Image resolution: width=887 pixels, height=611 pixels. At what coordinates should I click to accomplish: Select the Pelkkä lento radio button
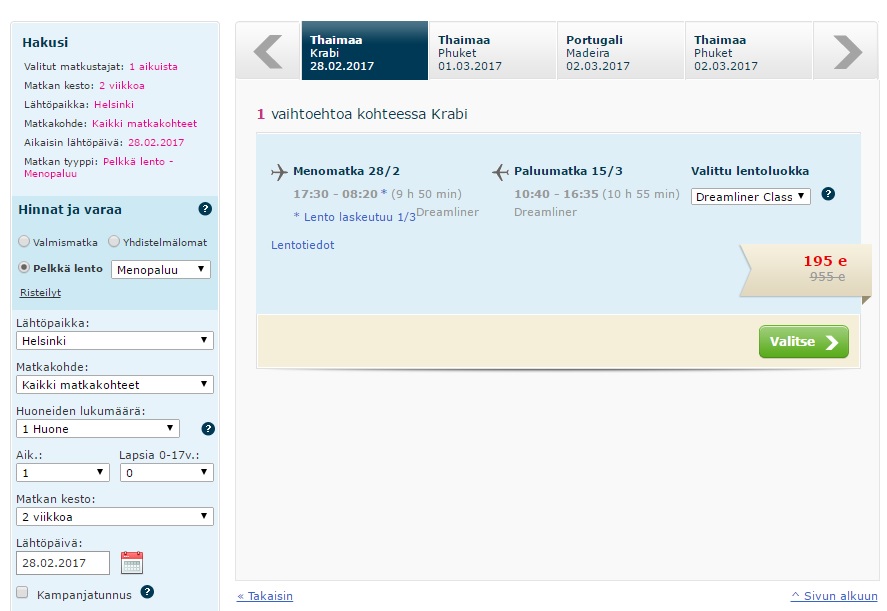tap(24, 267)
